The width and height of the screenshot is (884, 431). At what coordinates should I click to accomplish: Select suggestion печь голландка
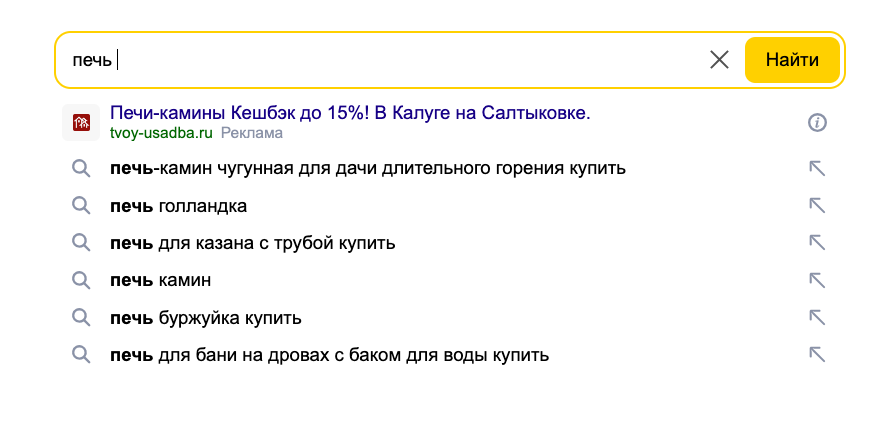(178, 206)
